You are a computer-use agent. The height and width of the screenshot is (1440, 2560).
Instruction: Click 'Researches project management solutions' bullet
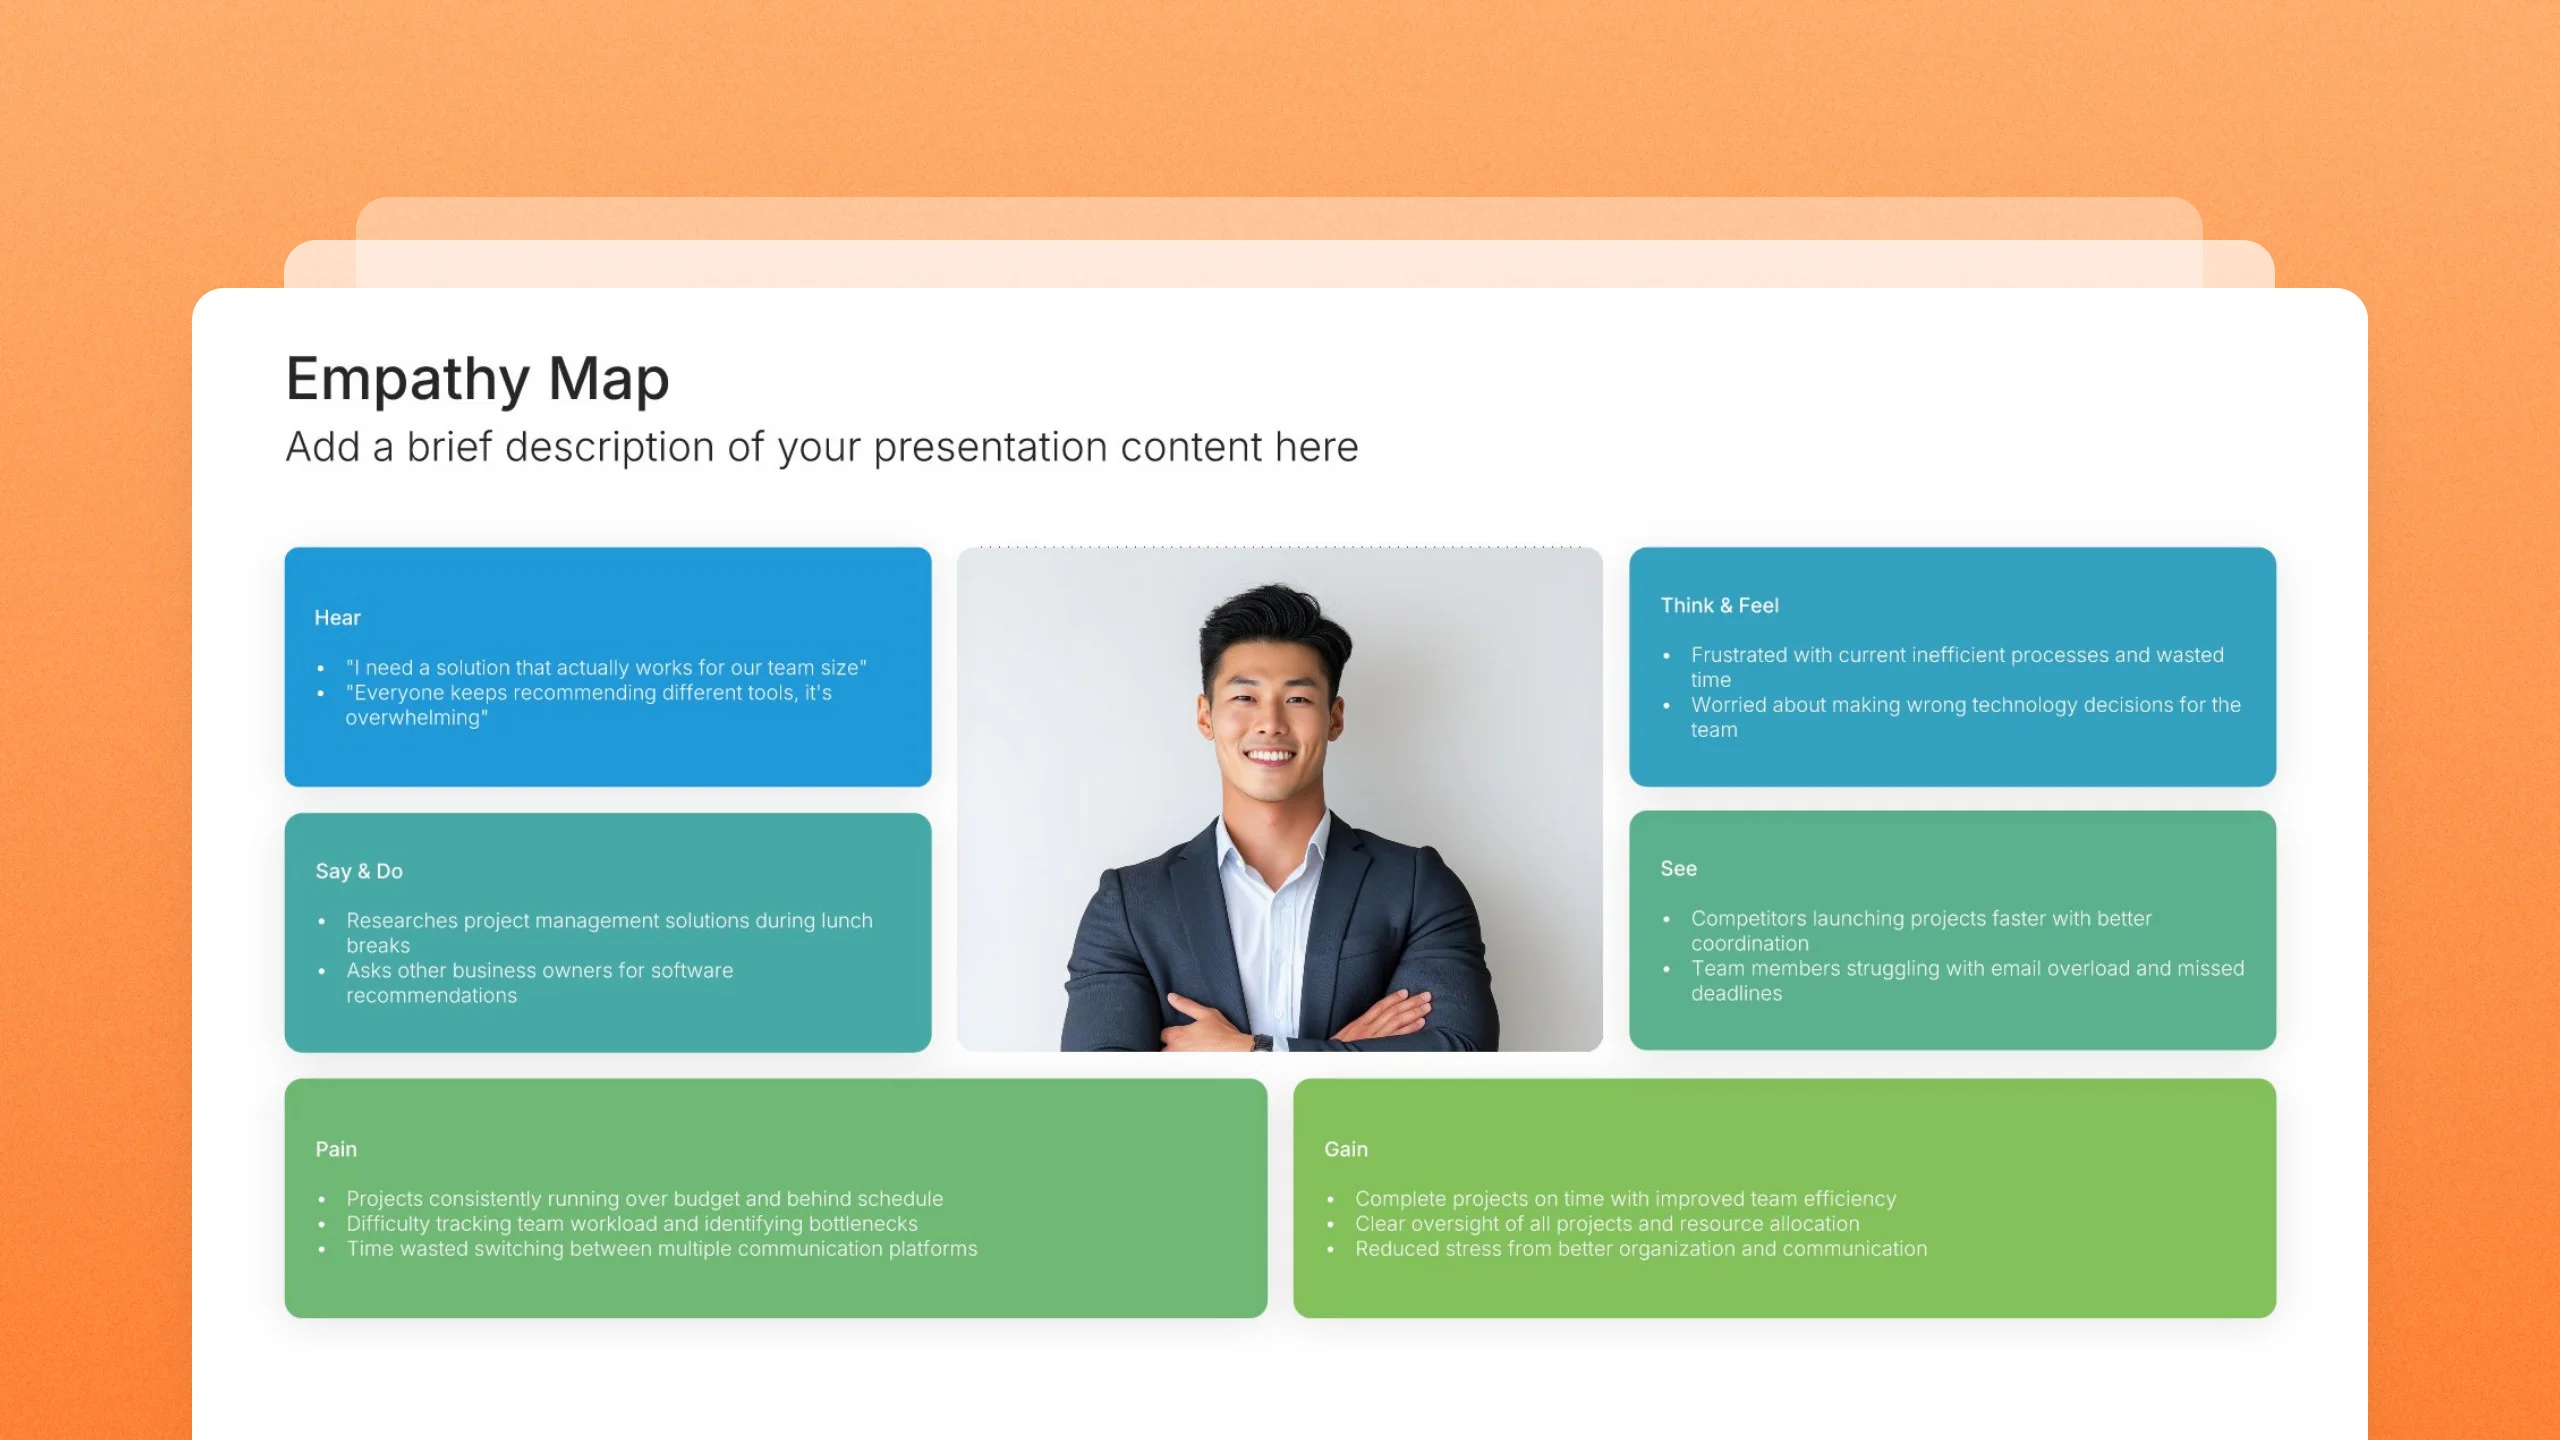pos(609,933)
